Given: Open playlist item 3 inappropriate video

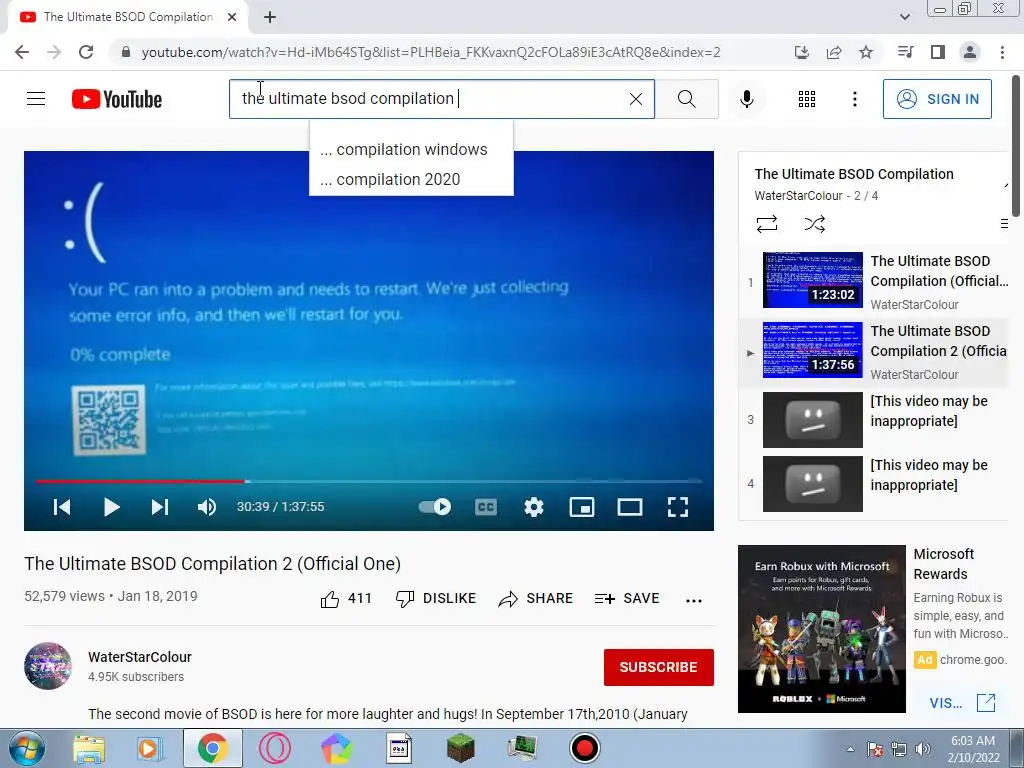Looking at the screenshot, I should coord(875,420).
